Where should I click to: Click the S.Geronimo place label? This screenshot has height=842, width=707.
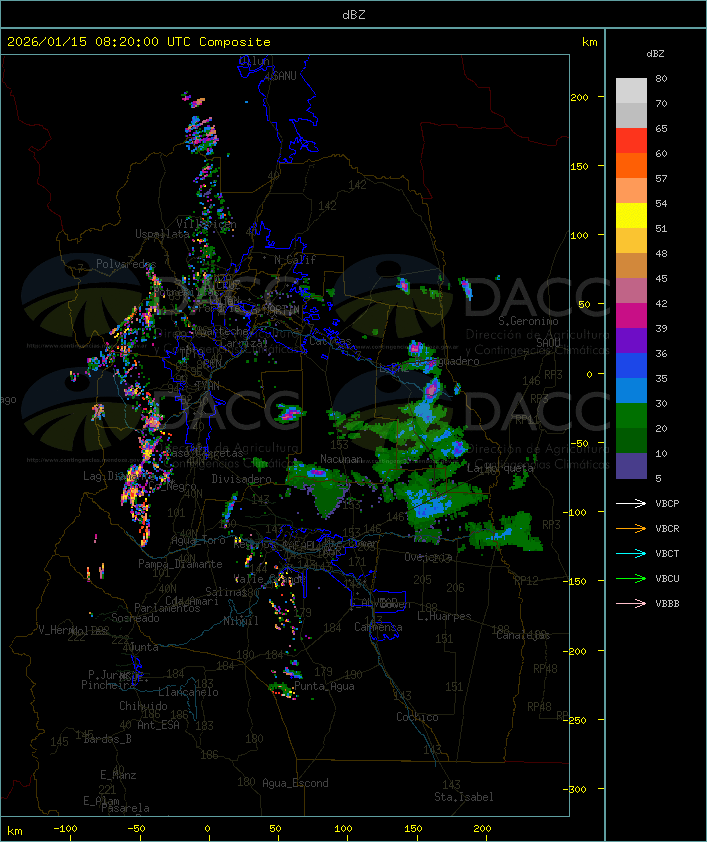pyautogui.click(x=528, y=321)
